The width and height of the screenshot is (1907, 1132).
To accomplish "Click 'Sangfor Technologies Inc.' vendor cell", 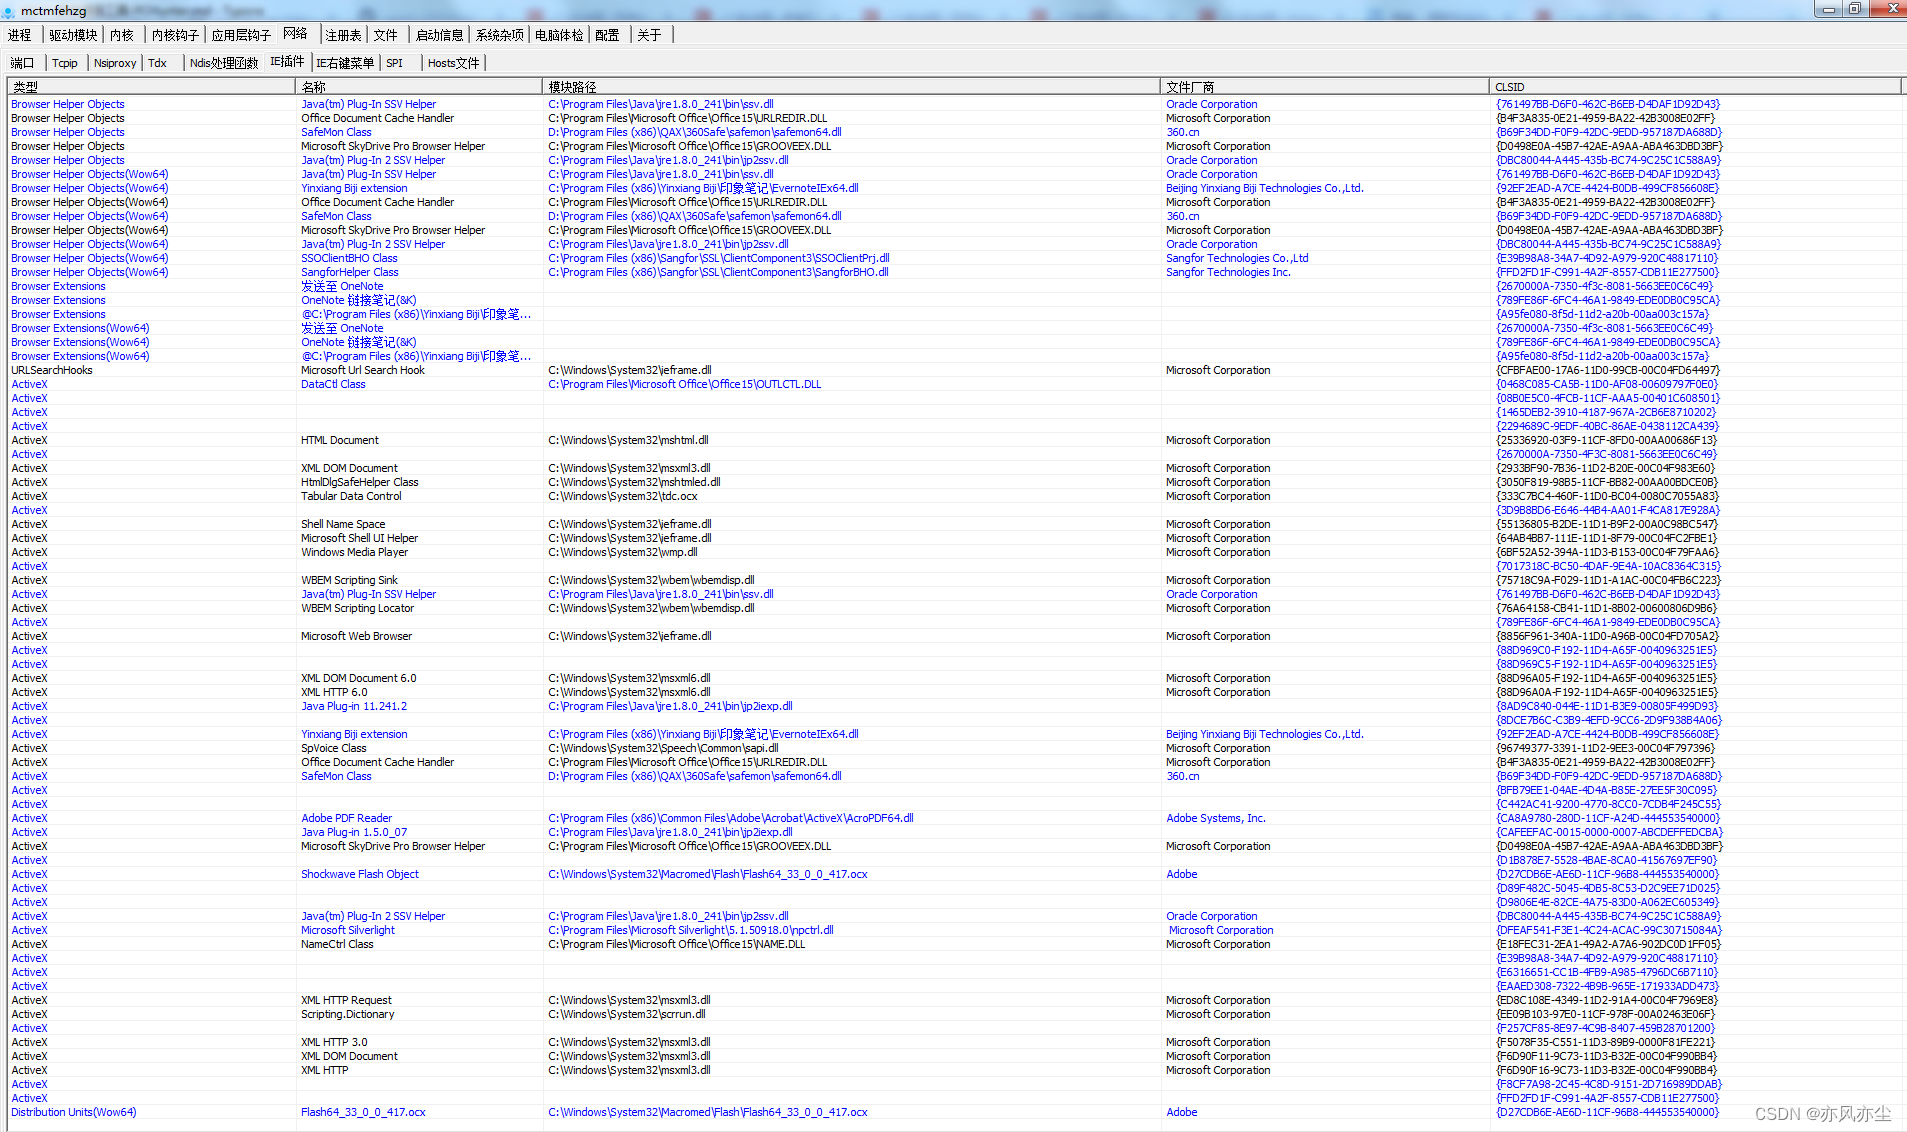I will (1228, 272).
